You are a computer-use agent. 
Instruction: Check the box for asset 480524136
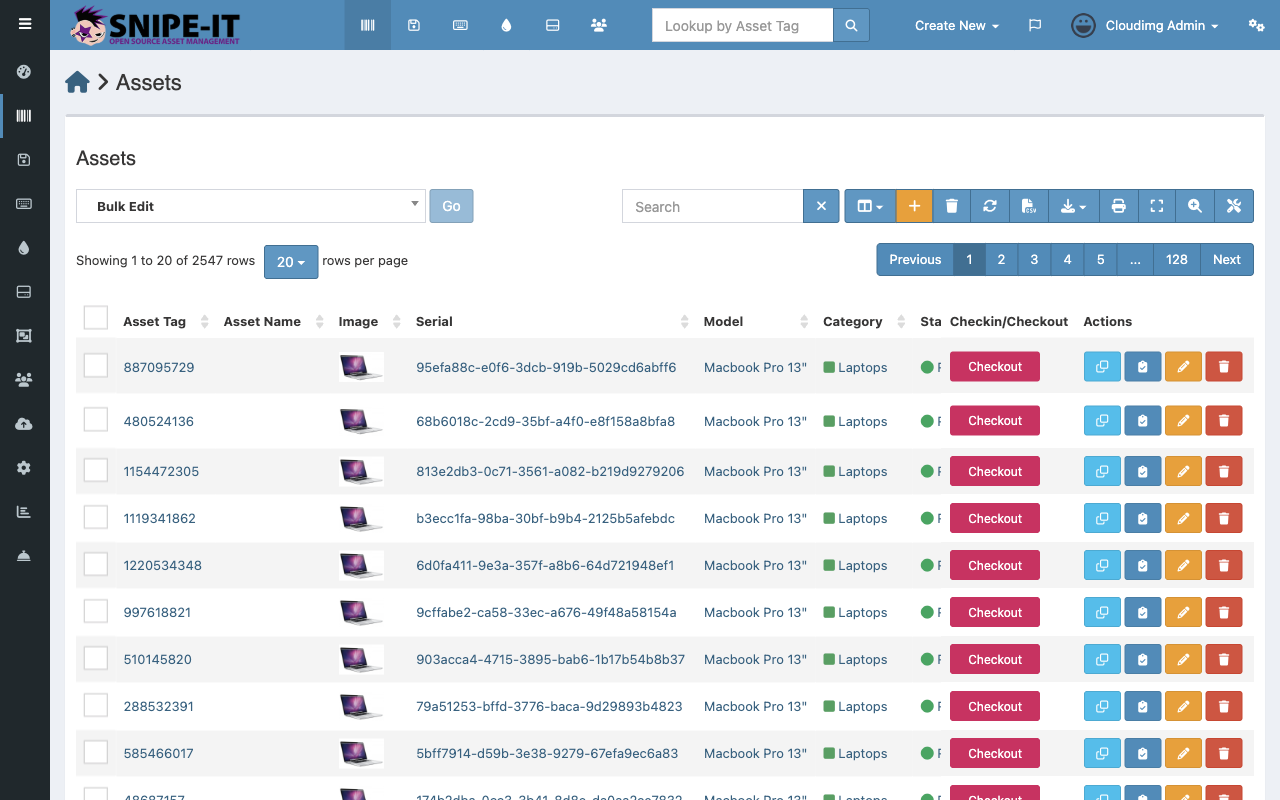point(96,419)
